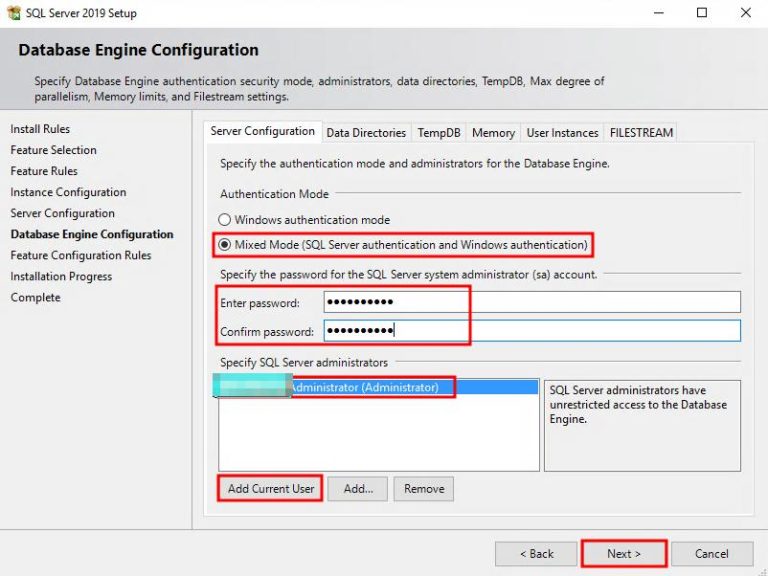Viewport: 768px width, 576px height.
Task: Maximize the setup window
Action: point(702,13)
